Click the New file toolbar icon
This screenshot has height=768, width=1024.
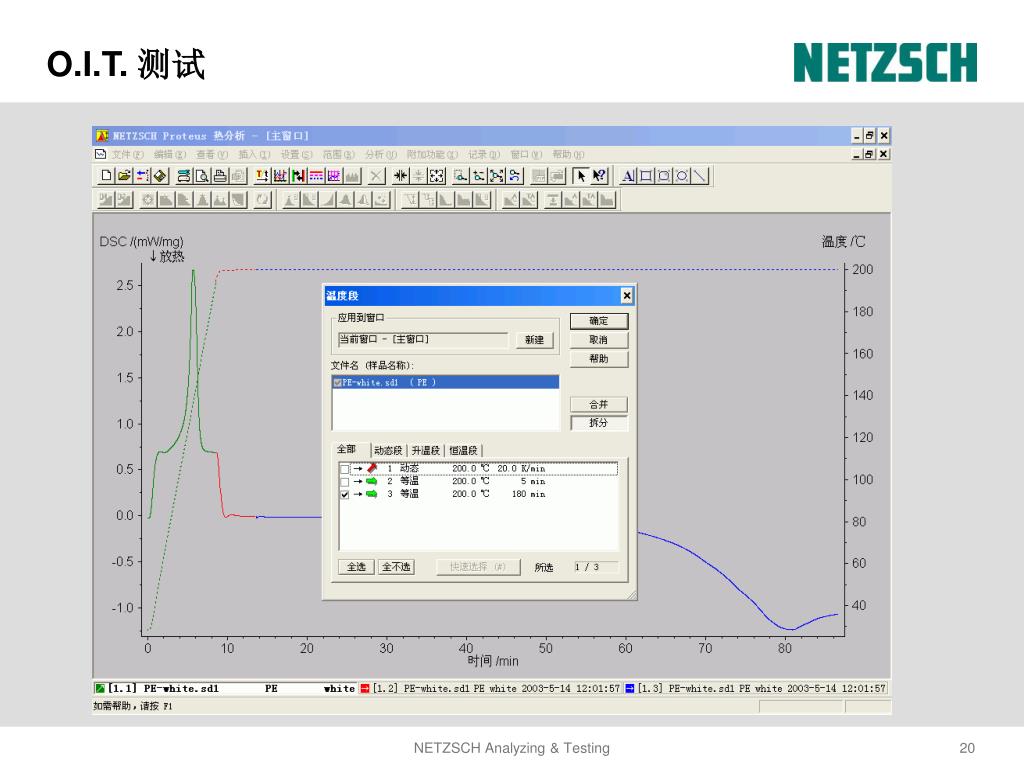(x=106, y=176)
